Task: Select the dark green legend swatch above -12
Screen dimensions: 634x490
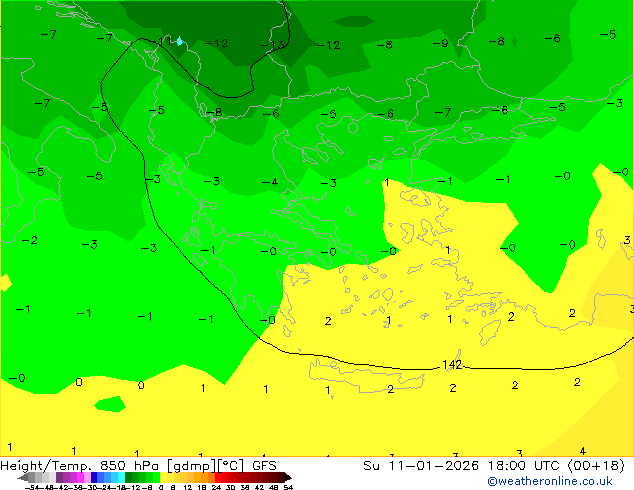Action: tap(129, 478)
